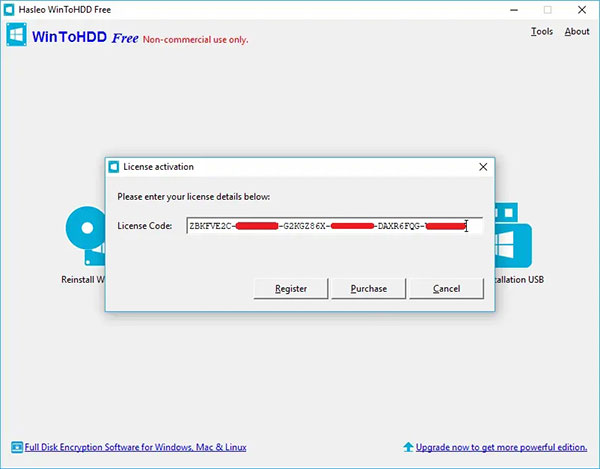Click the Purchase button
Screen dimensions: 600x469
pos(368,289)
